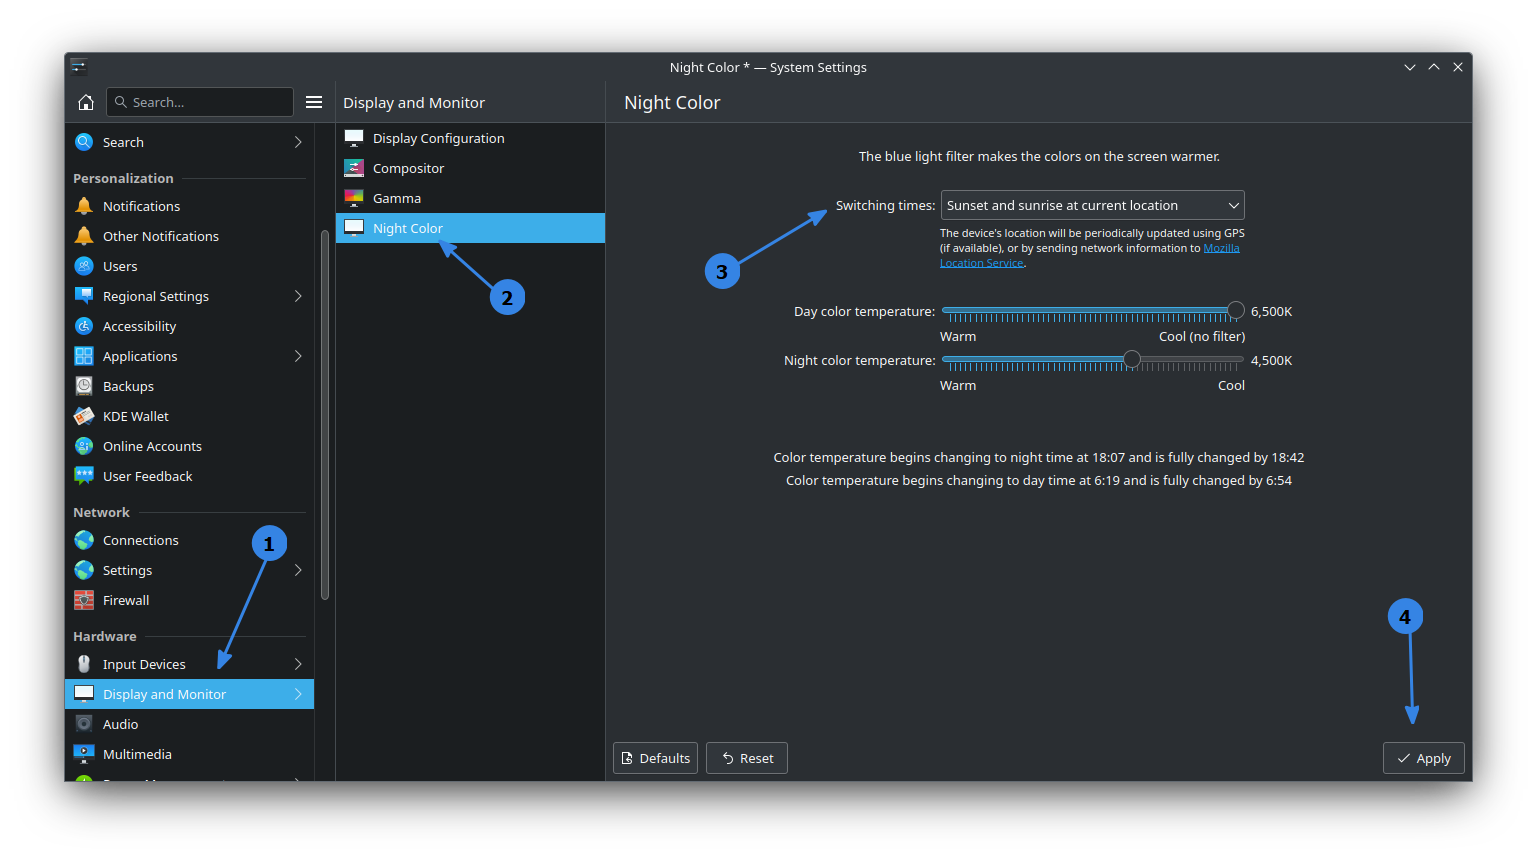Image resolution: width=1537 pixels, height=858 pixels.
Task: Click the Search category magnifier icon
Action: pos(84,142)
